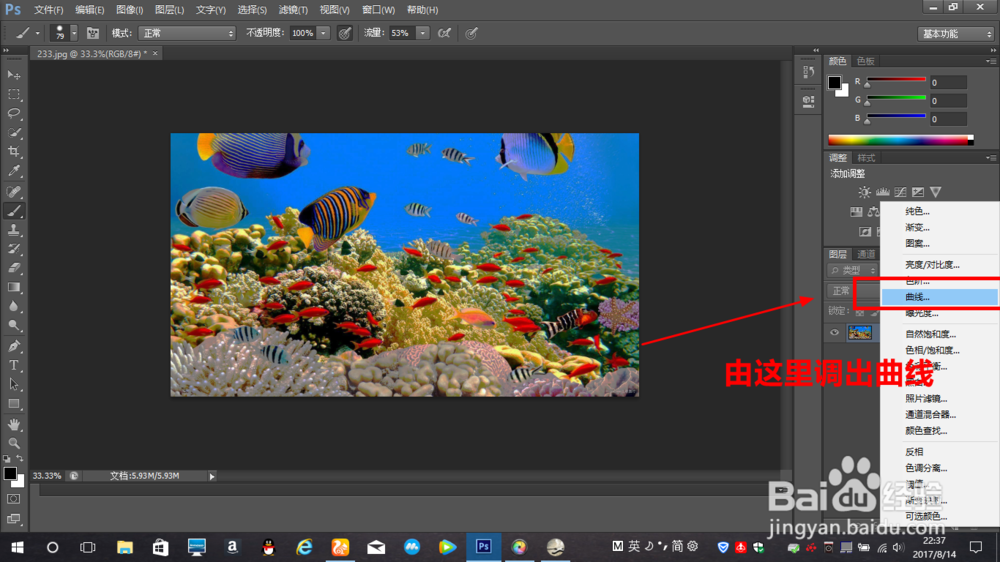Select the Rectangle shape tool
The width and height of the screenshot is (1000, 562).
(13, 404)
